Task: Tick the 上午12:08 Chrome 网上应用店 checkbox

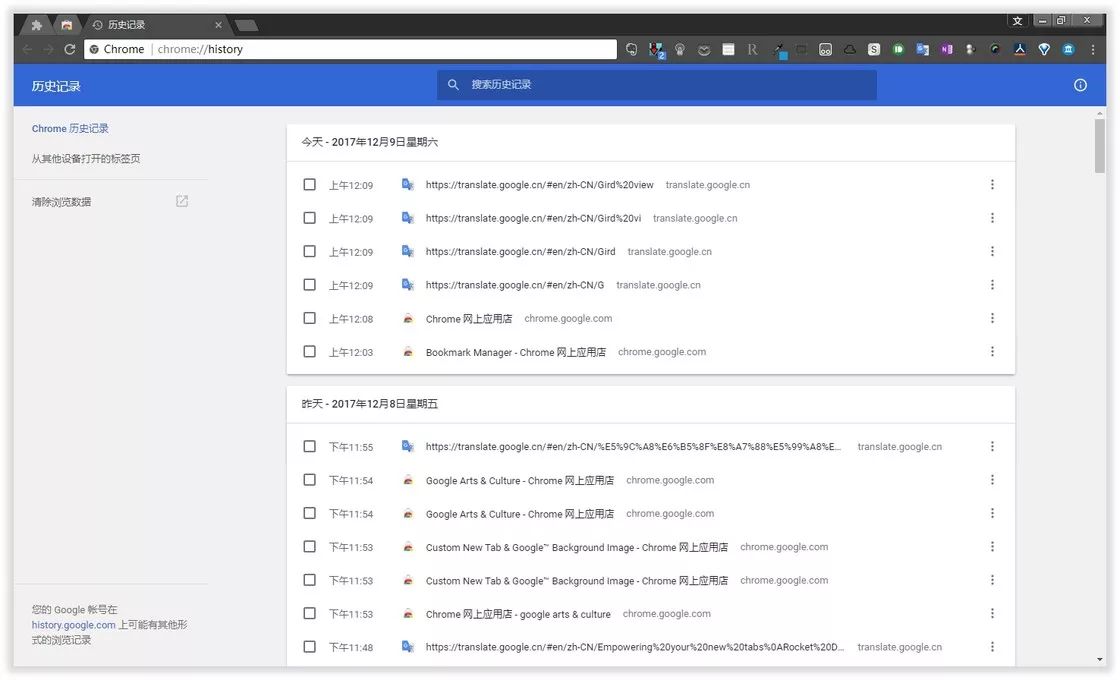Action: [x=309, y=318]
